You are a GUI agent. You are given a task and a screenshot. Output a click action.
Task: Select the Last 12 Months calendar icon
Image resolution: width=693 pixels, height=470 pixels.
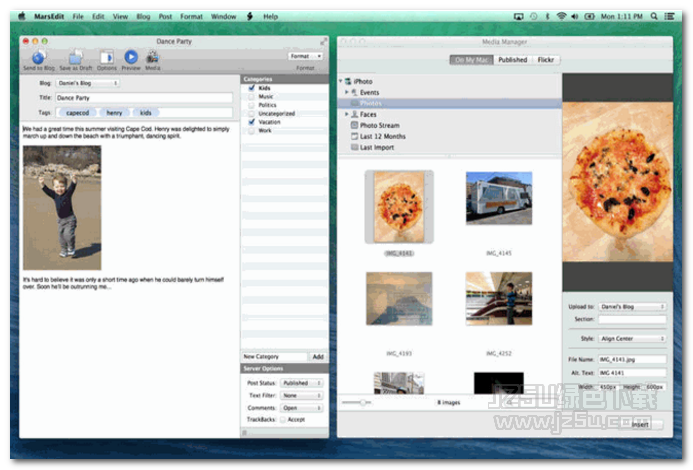pos(354,136)
